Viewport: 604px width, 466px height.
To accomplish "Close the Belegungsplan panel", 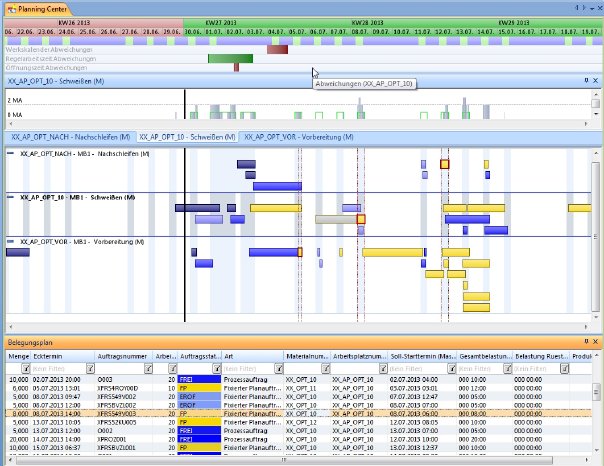I will (x=595, y=342).
